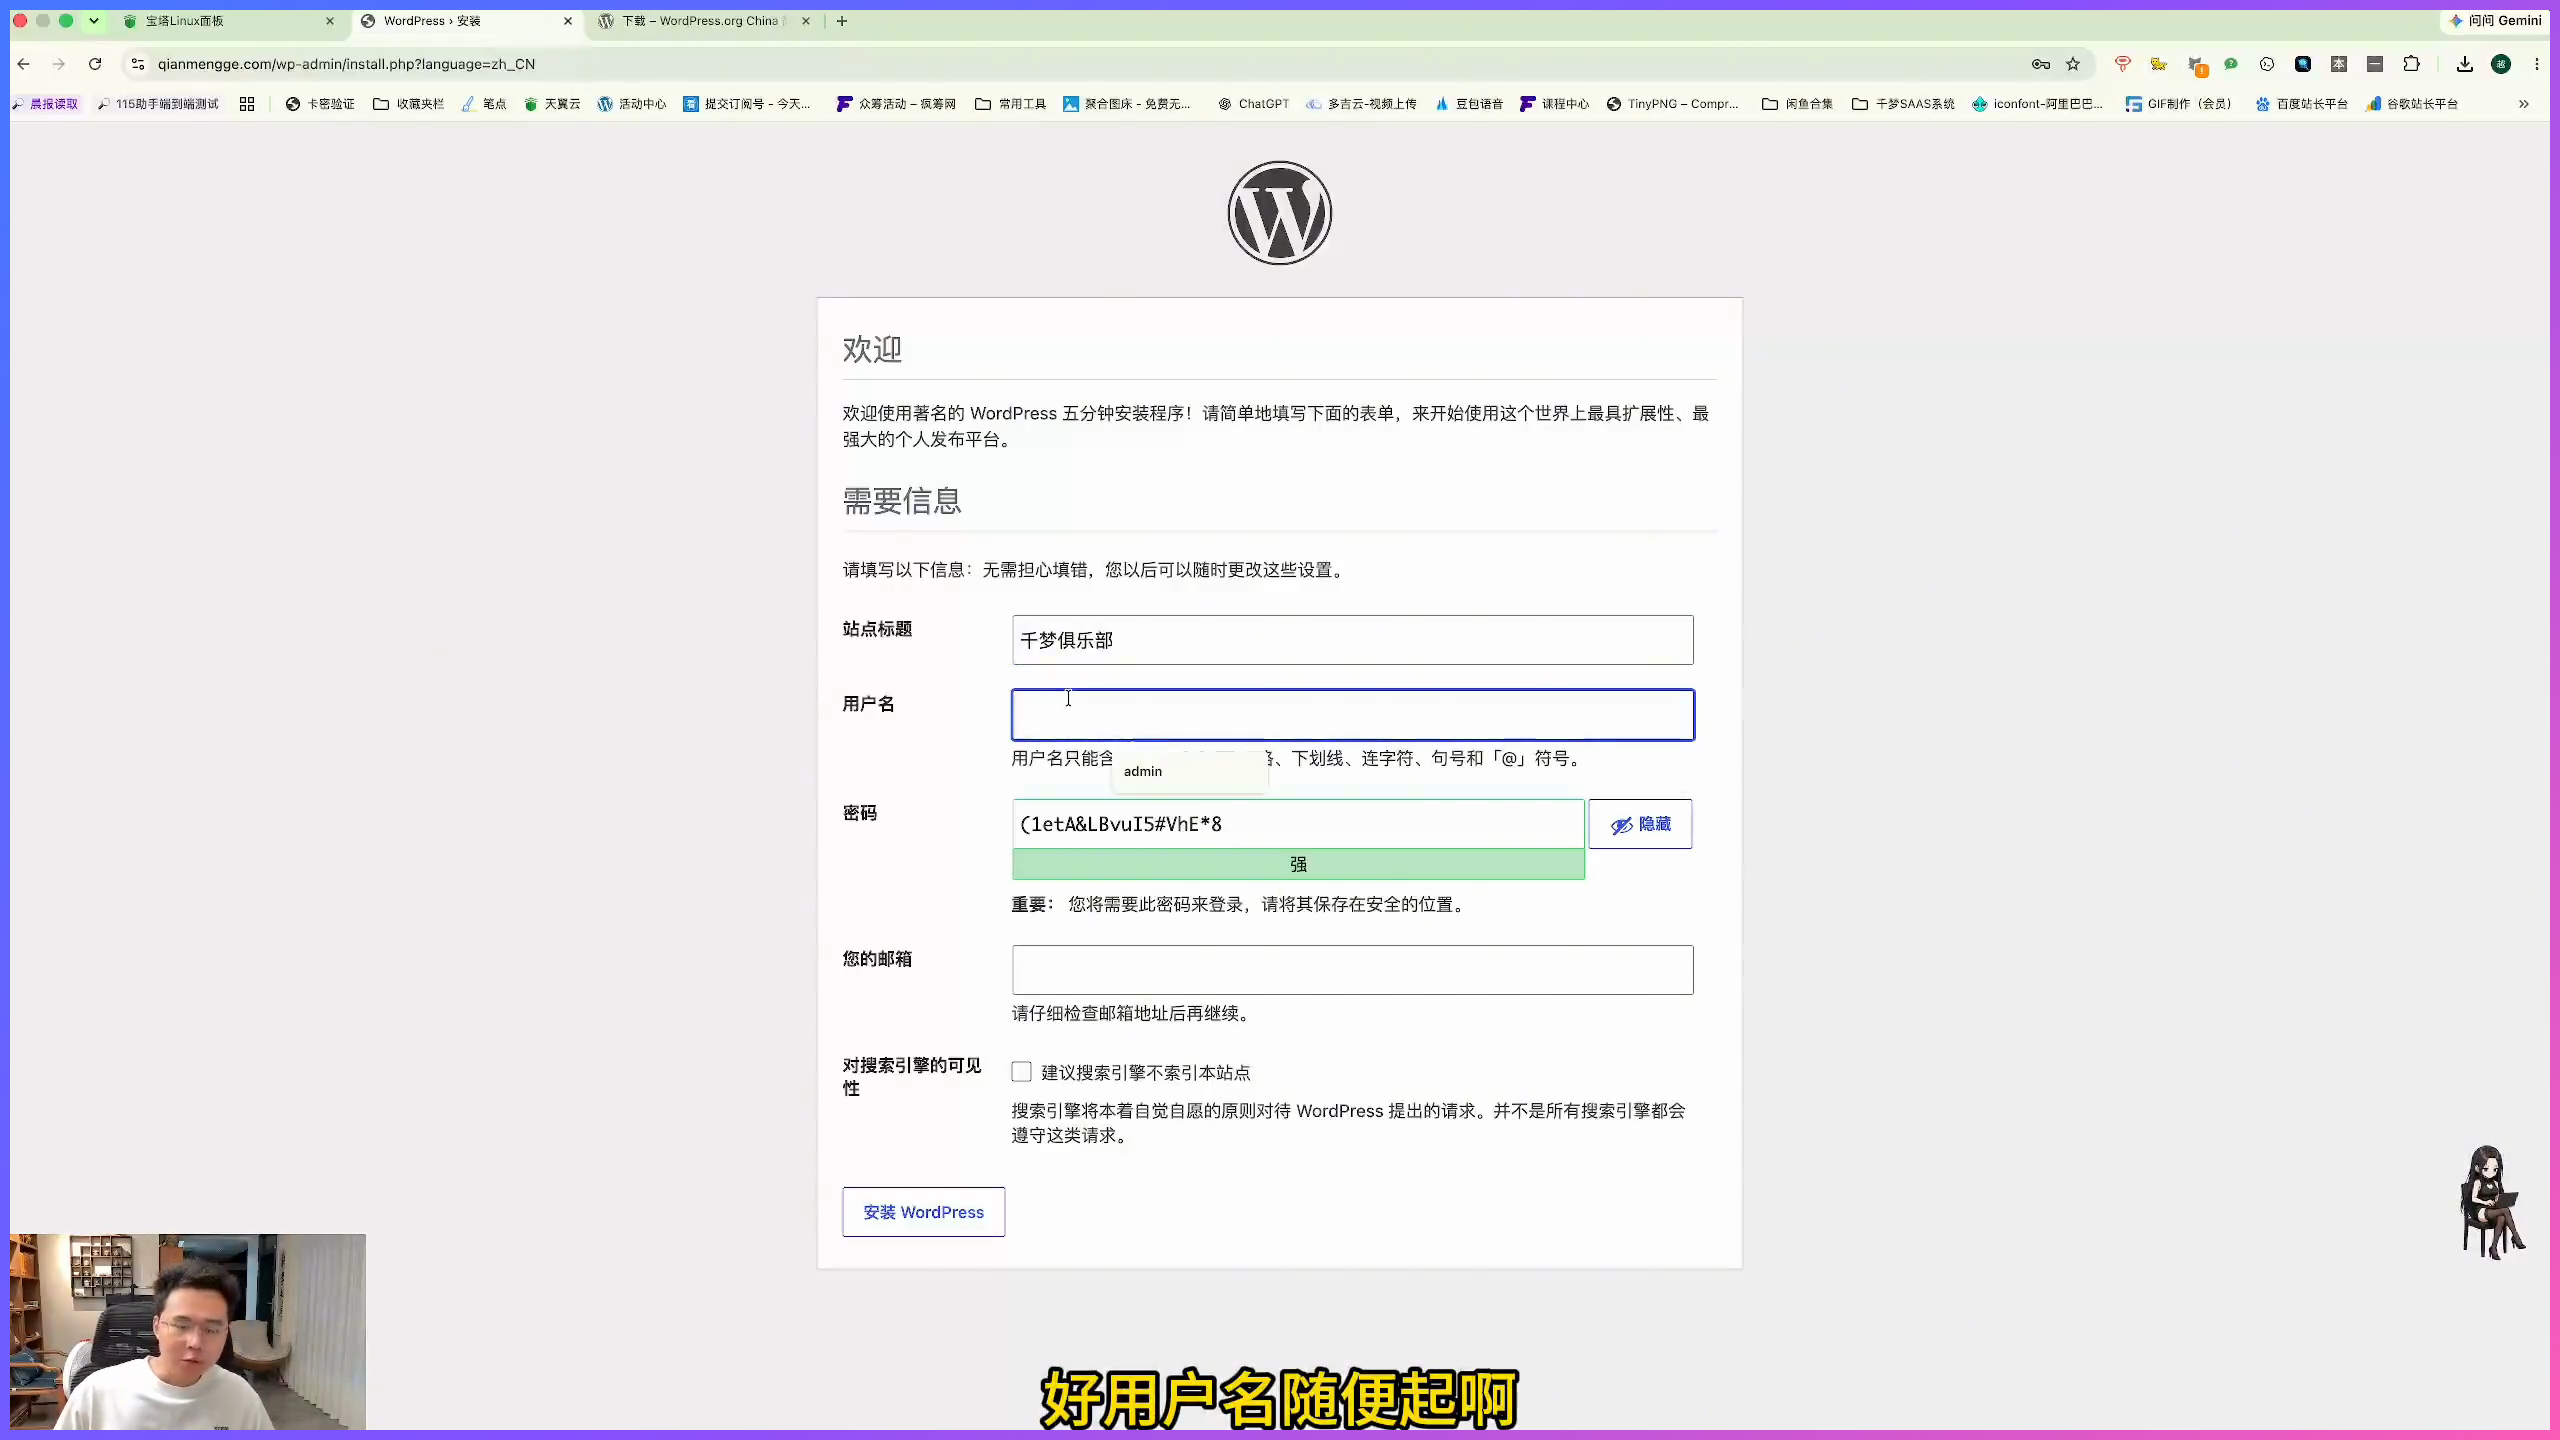Focus the 用户名 input field

click(1352, 715)
